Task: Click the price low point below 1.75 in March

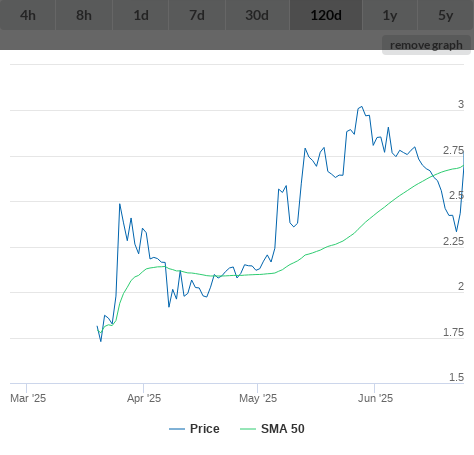Action: (x=101, y=341)
